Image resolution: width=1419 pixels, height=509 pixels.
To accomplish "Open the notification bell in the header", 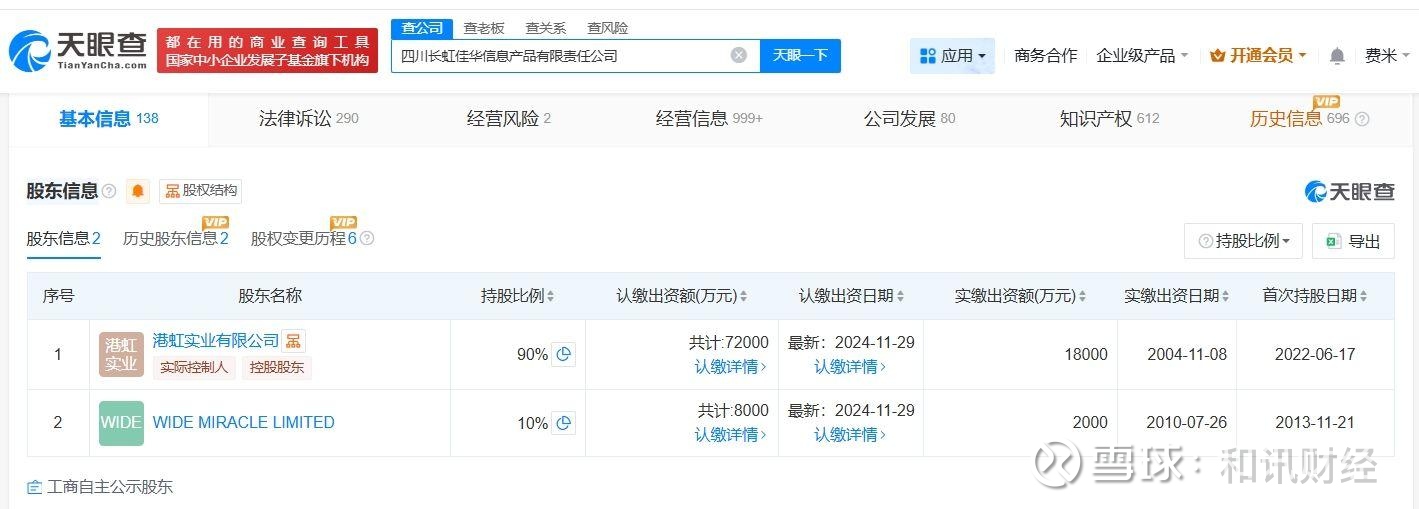I will pyautogui.click(x=1337, y=56).
